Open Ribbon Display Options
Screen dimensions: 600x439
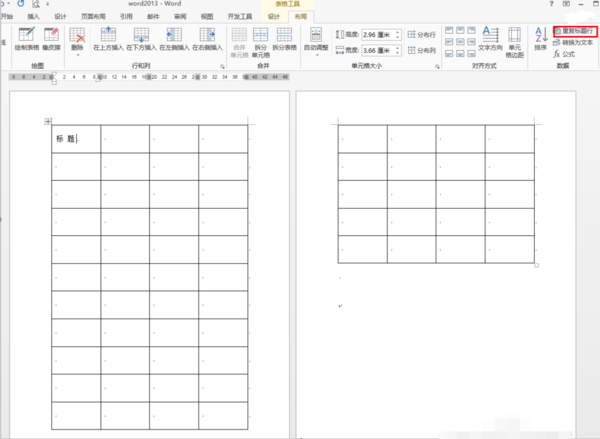point(566,4)
